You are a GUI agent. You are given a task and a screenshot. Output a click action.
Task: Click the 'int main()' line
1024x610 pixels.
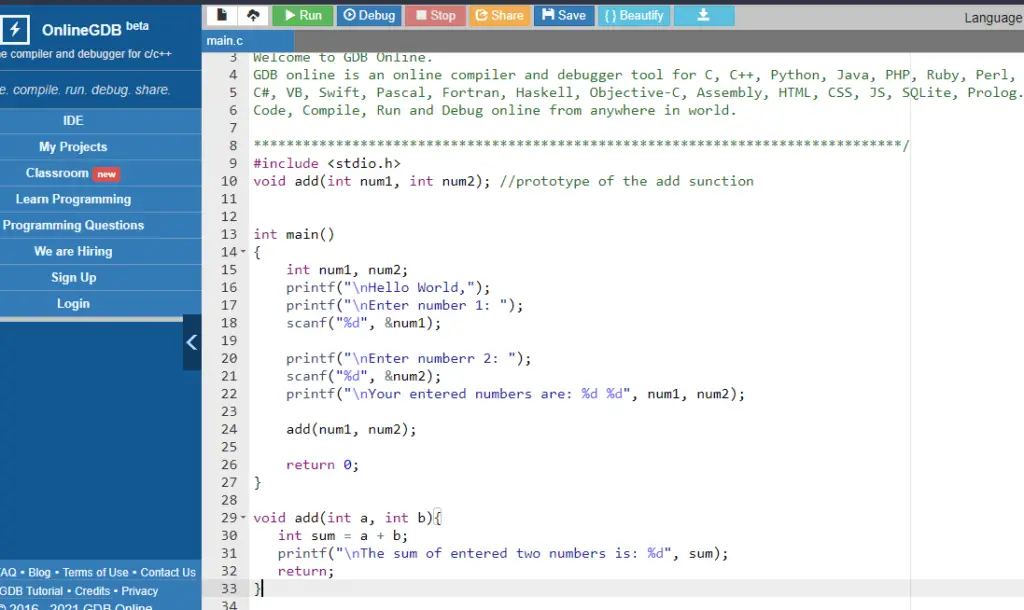pyautogui.click(x=294, y=234)
